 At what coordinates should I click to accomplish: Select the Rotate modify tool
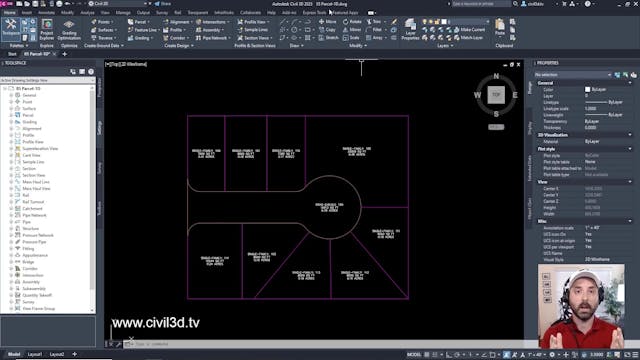352,22
